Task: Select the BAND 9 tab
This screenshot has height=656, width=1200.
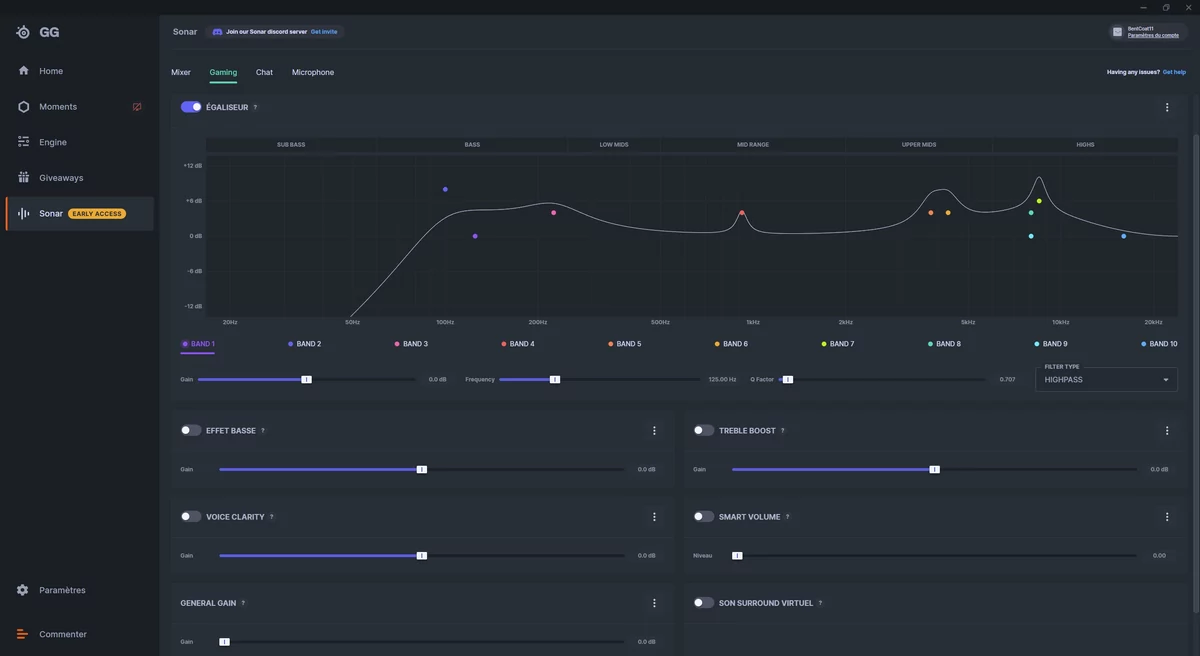Action: point(1051,344)
